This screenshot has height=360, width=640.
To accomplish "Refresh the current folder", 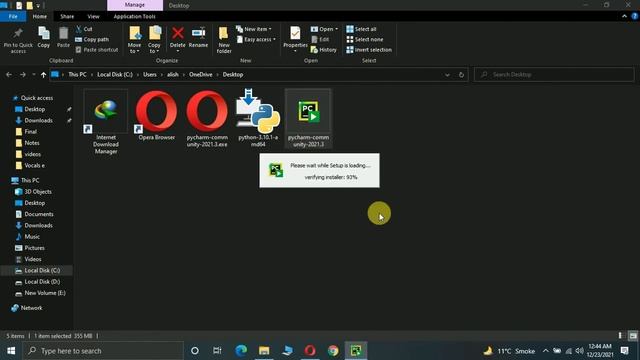I will (461, 75).
